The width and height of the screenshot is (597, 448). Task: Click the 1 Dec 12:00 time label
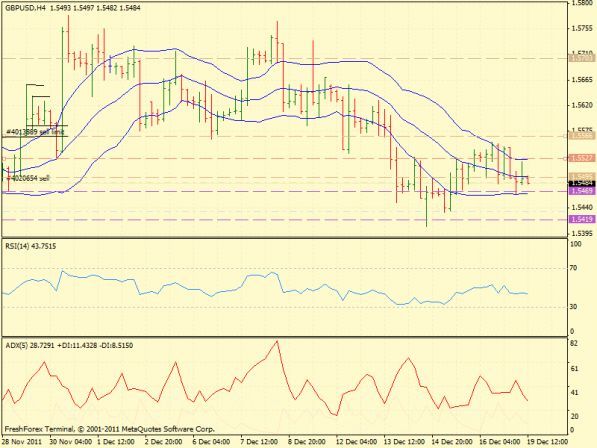pos(116,442)
